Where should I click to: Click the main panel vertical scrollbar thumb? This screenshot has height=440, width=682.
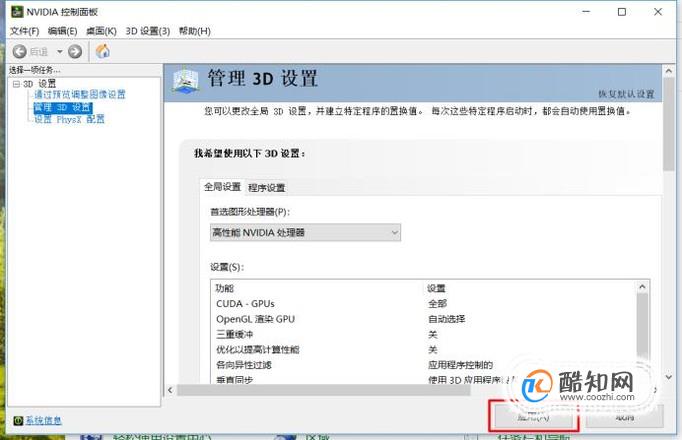pyautogui.click(x=669, y=124)
